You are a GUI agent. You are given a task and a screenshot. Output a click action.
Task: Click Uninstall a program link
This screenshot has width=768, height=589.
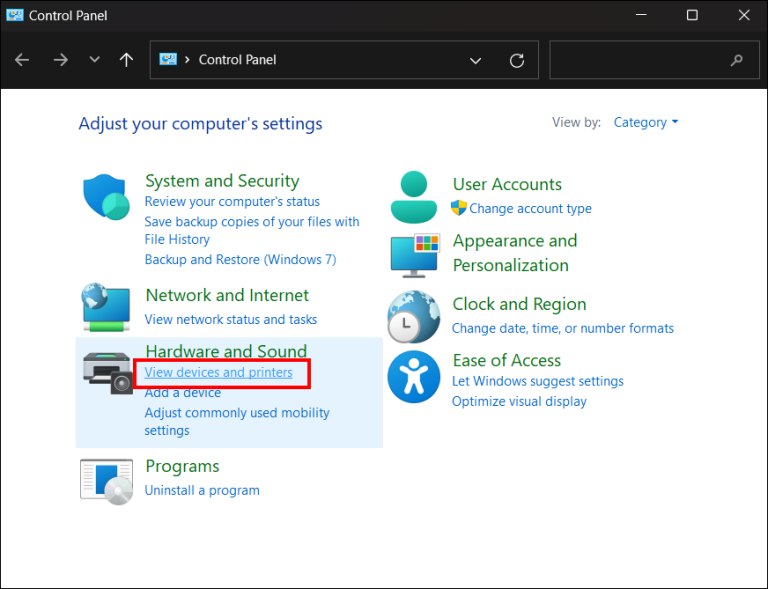[x=202, y=490]
